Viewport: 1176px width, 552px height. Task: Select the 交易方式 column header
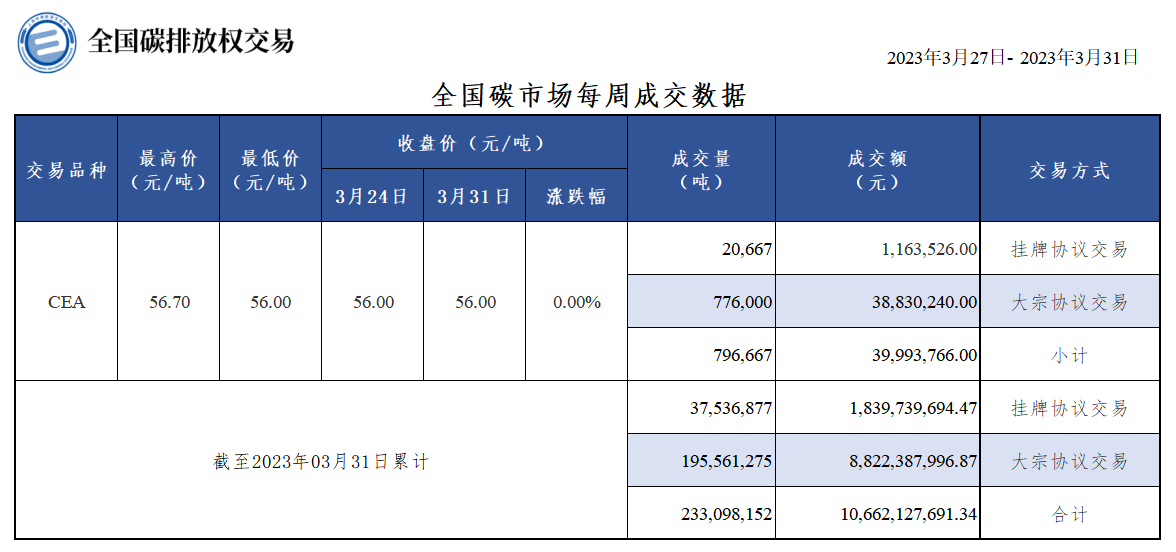1070,169
